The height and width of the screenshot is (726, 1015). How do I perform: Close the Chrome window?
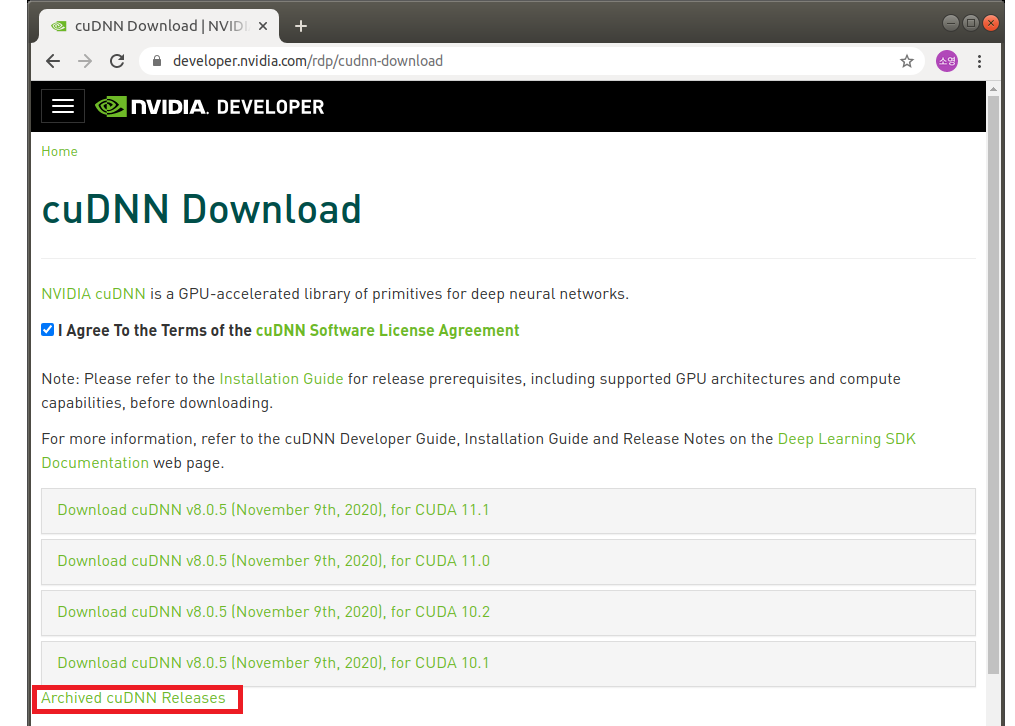pos(990,23)
